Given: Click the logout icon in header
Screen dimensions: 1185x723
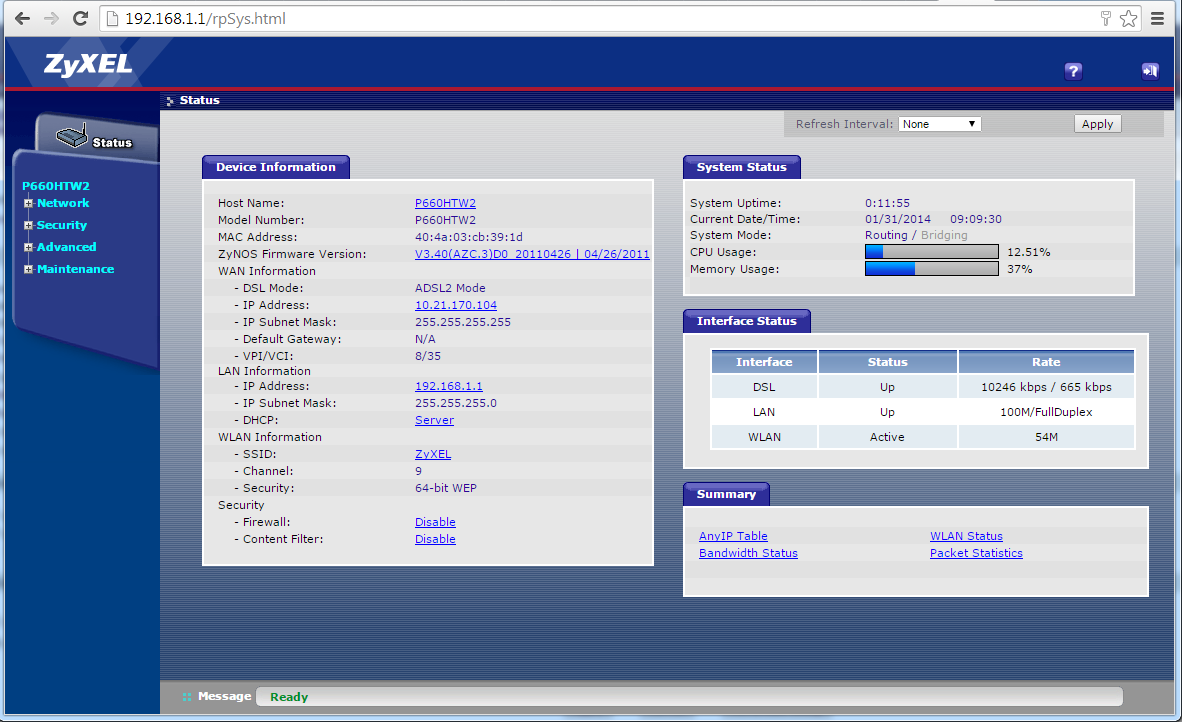Looking at the screenshot, I should point(1149,71).
